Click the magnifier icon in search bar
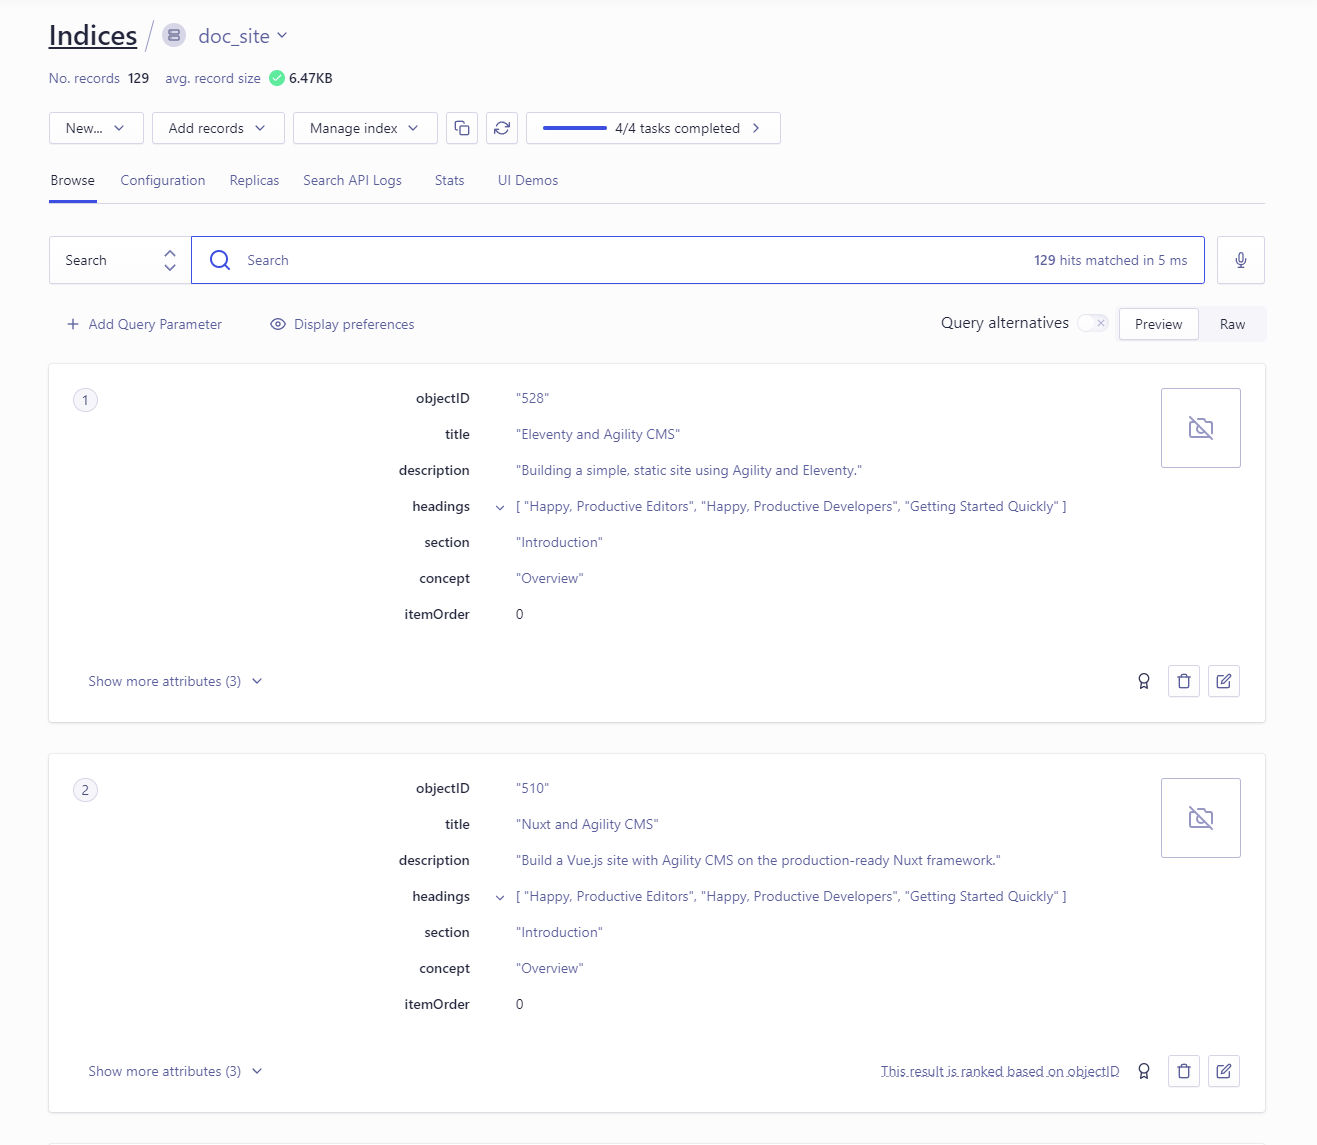Screen dimensions: 1317x1145 (x=220, y=260)
